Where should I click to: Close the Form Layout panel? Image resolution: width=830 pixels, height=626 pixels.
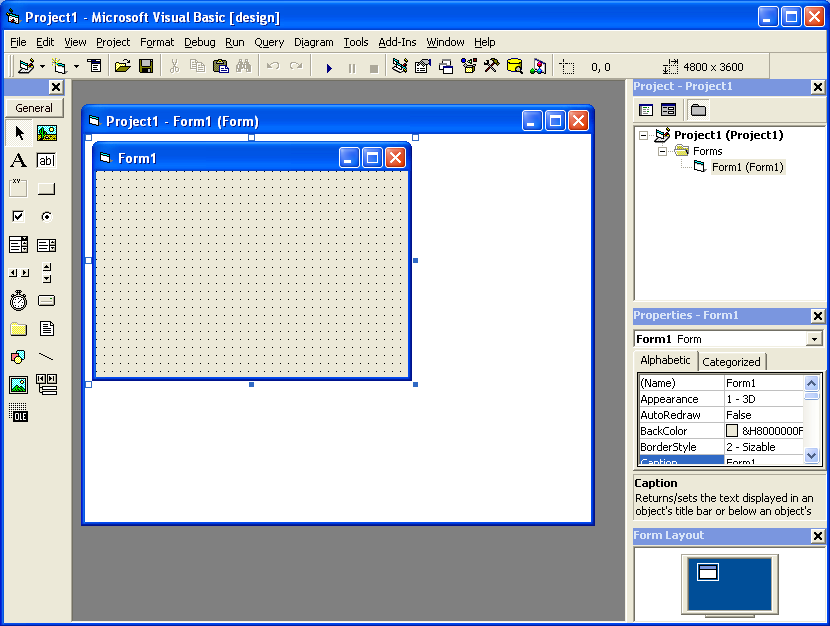pyautogui.click(x=817, y=536)
